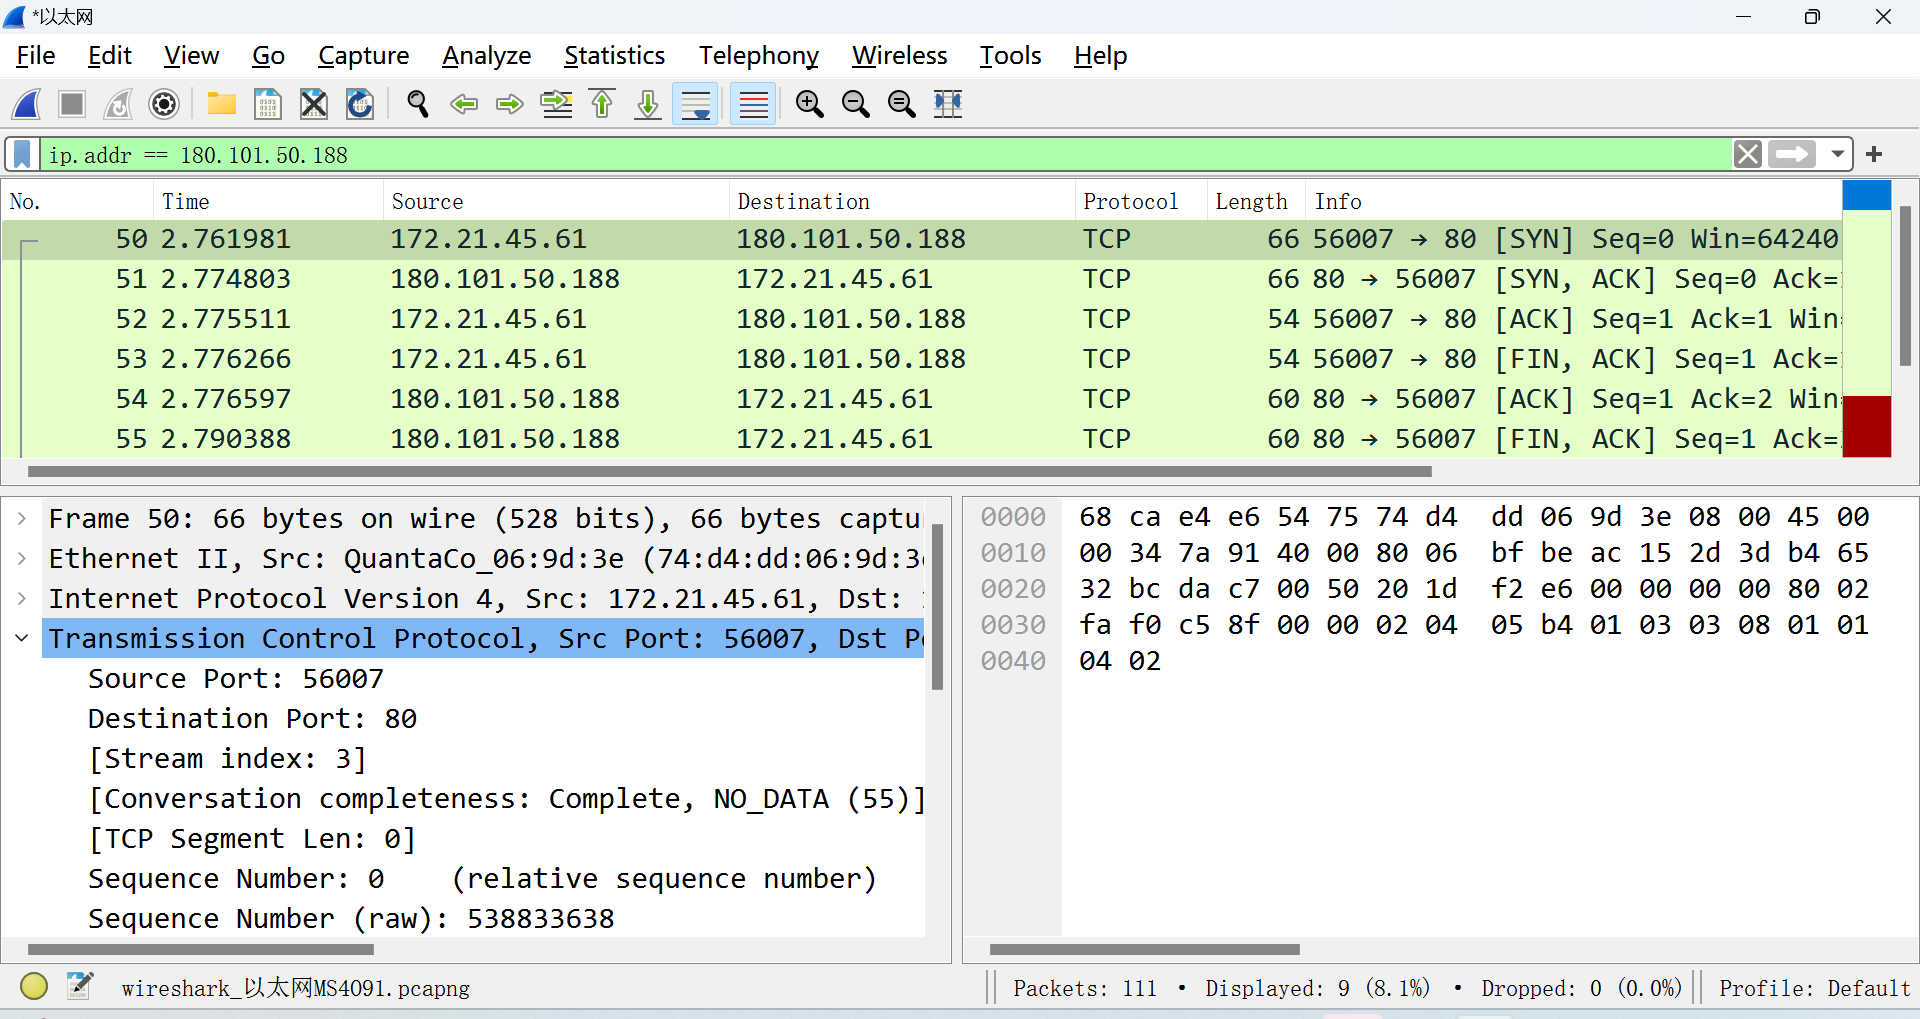Toggle packet colorization rules
This screenshot has height=1019, width=1920.
(753, 104)
